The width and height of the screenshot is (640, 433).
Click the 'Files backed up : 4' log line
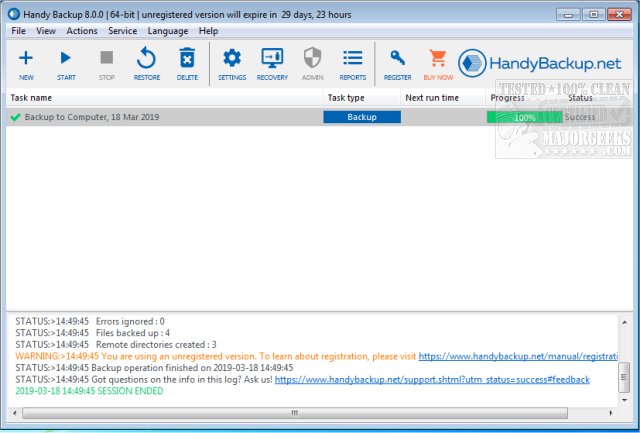(93, 333)
